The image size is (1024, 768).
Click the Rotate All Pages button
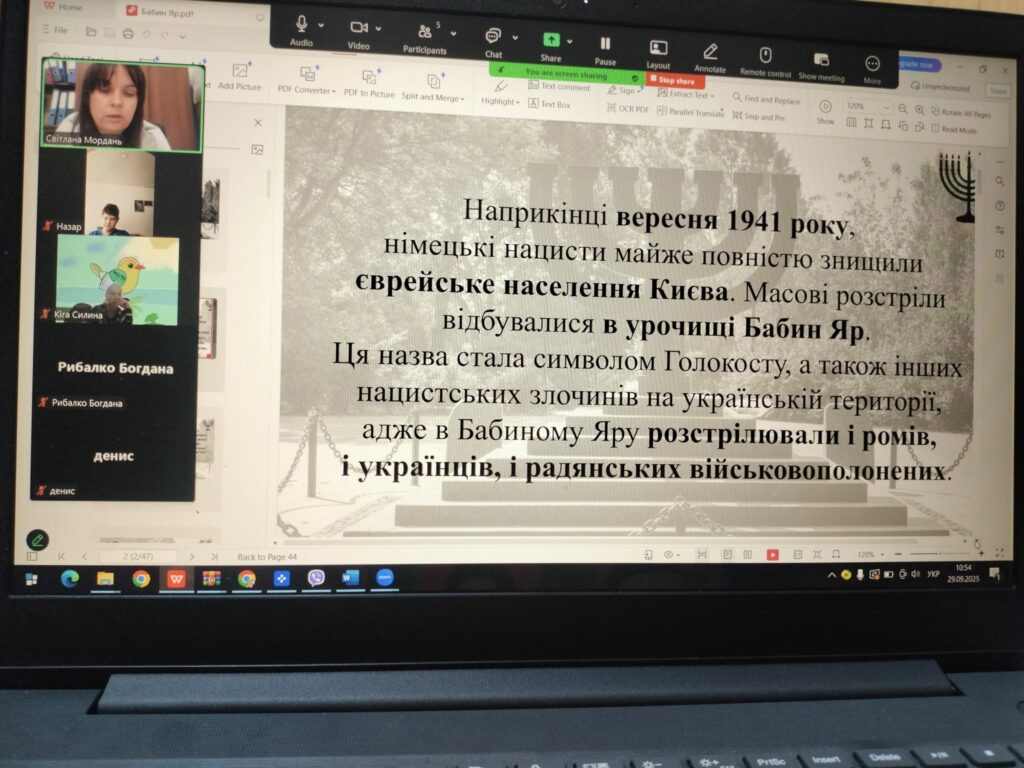(961, 112)
